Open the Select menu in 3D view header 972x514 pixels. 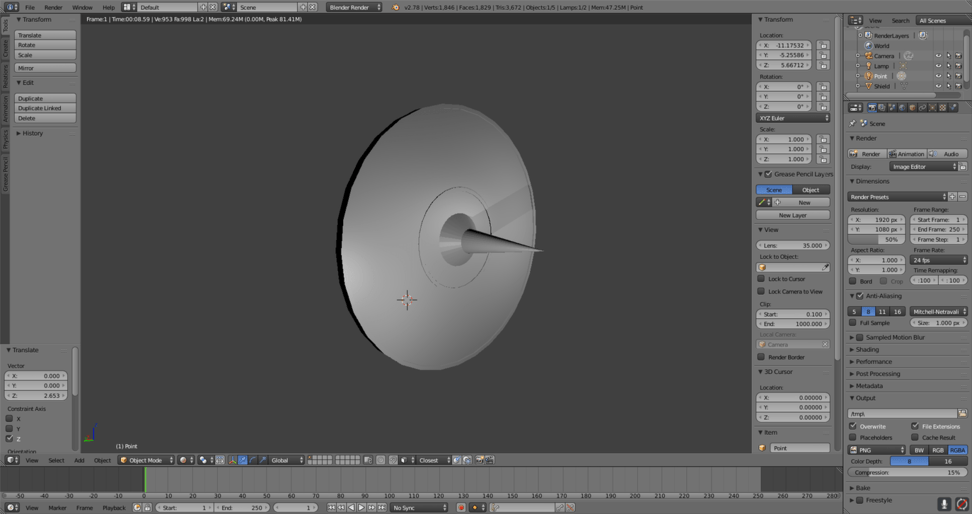click(56, 460)
